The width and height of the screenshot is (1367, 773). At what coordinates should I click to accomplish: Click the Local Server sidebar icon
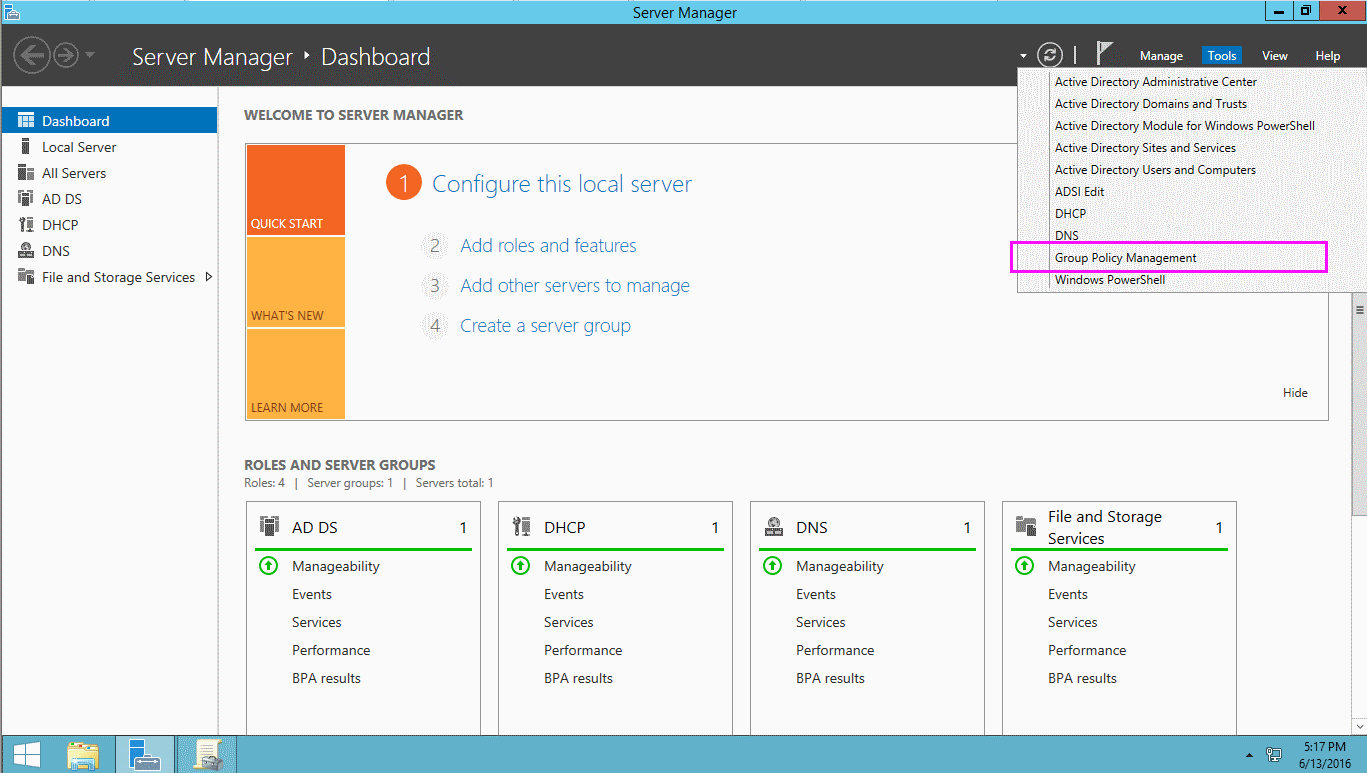(x=26, y=147)
